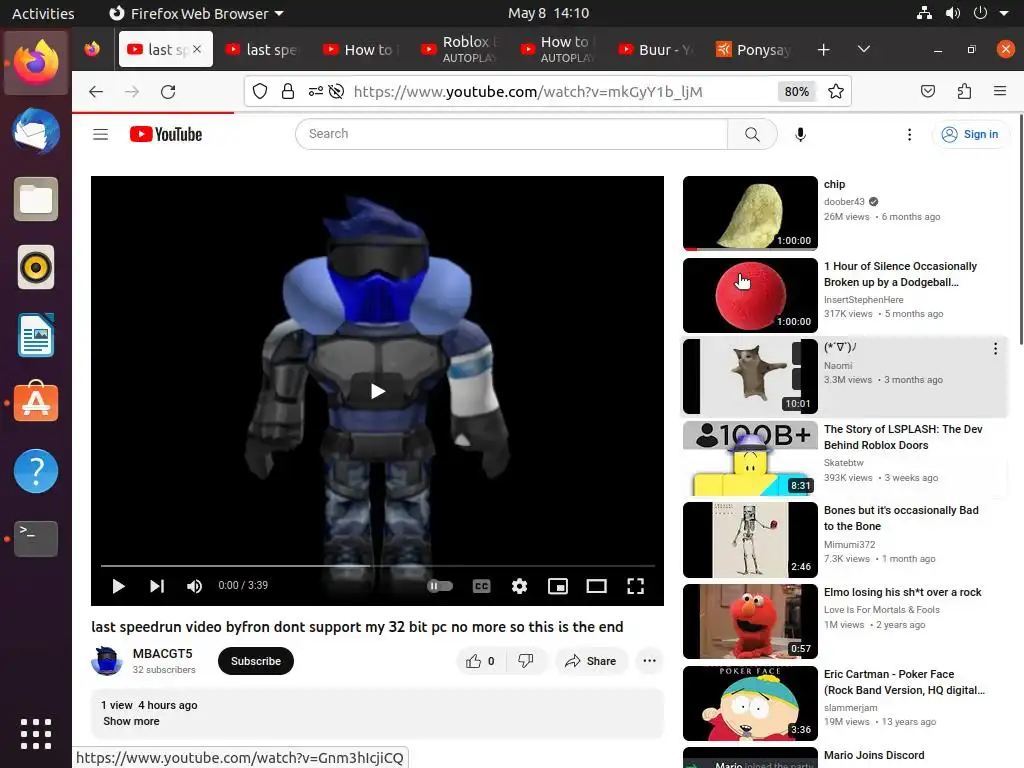Click the search magnifier button
This screenshot has width=1024, height=768.
click(x=752, y=134)
